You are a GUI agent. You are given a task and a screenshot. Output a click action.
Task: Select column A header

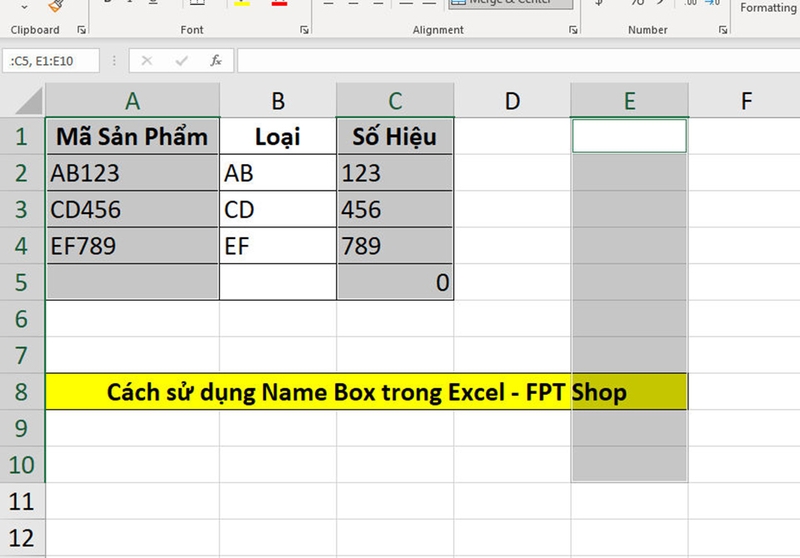(x=133, y=100)
